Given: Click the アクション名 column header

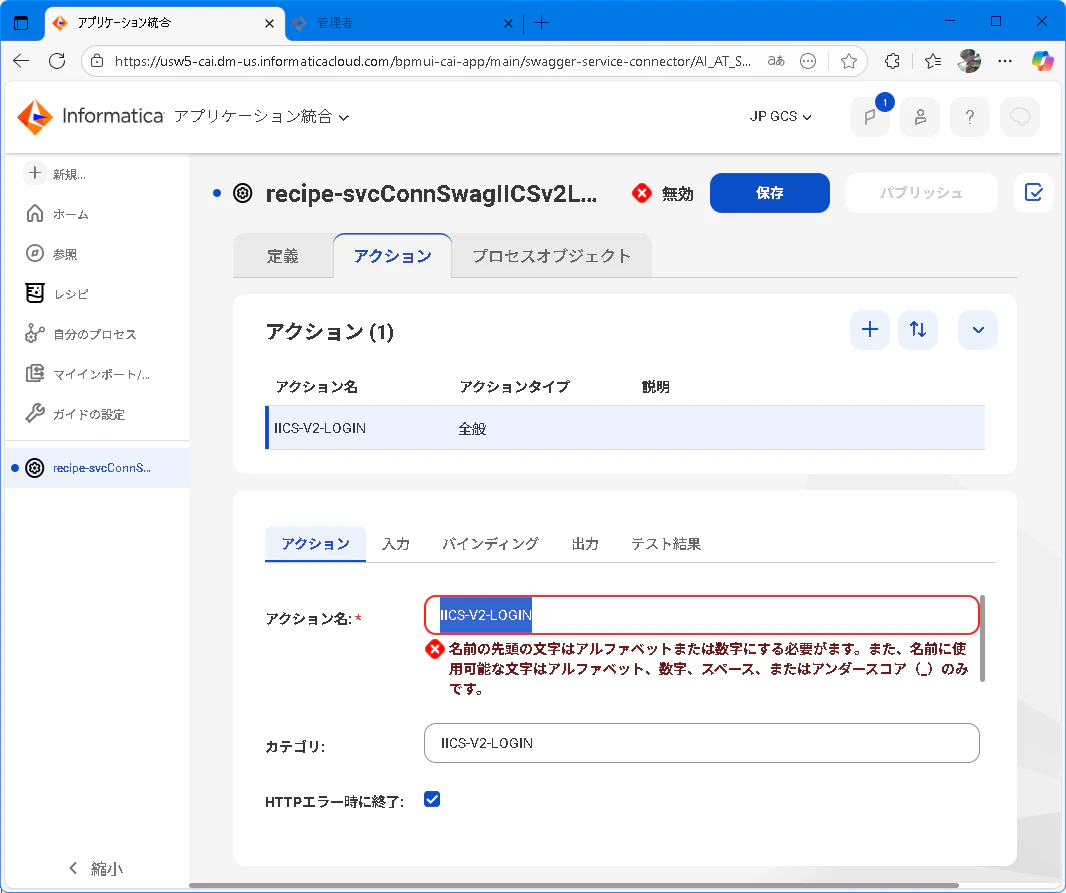Looking at the screenshot, I should pos(316,387).
